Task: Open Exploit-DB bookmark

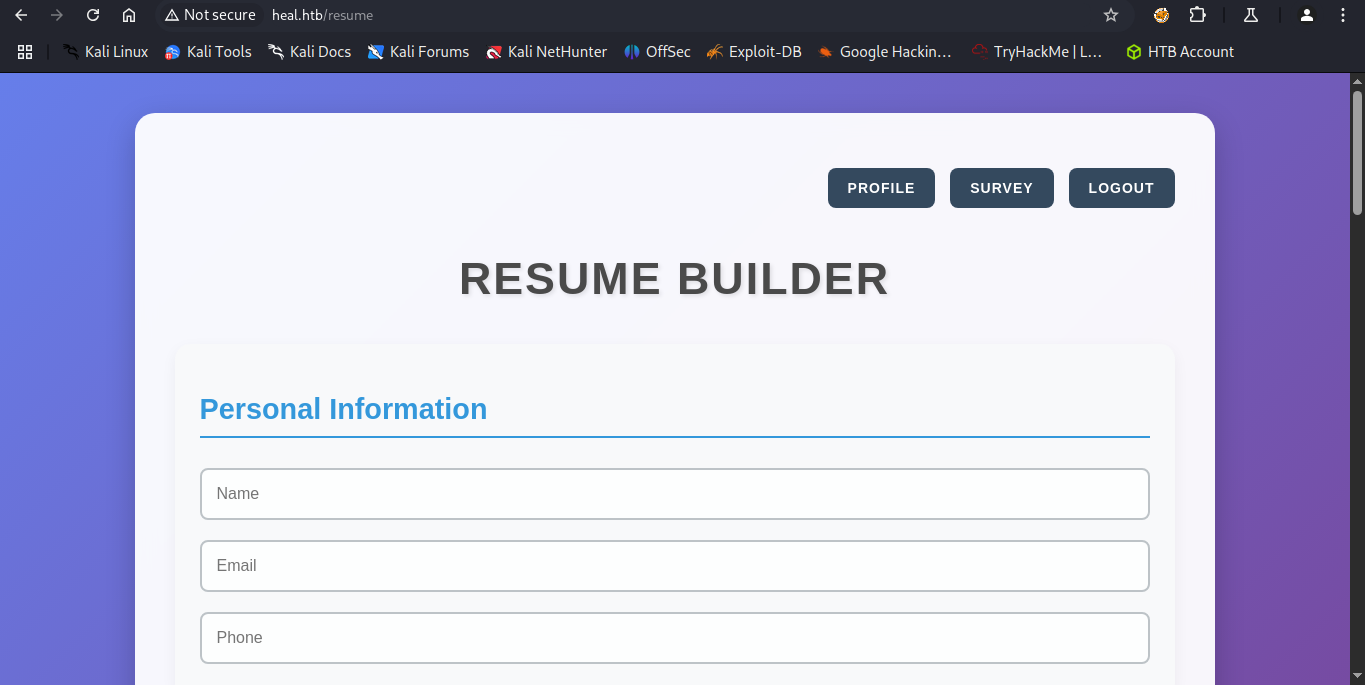Action: [754, 52]
